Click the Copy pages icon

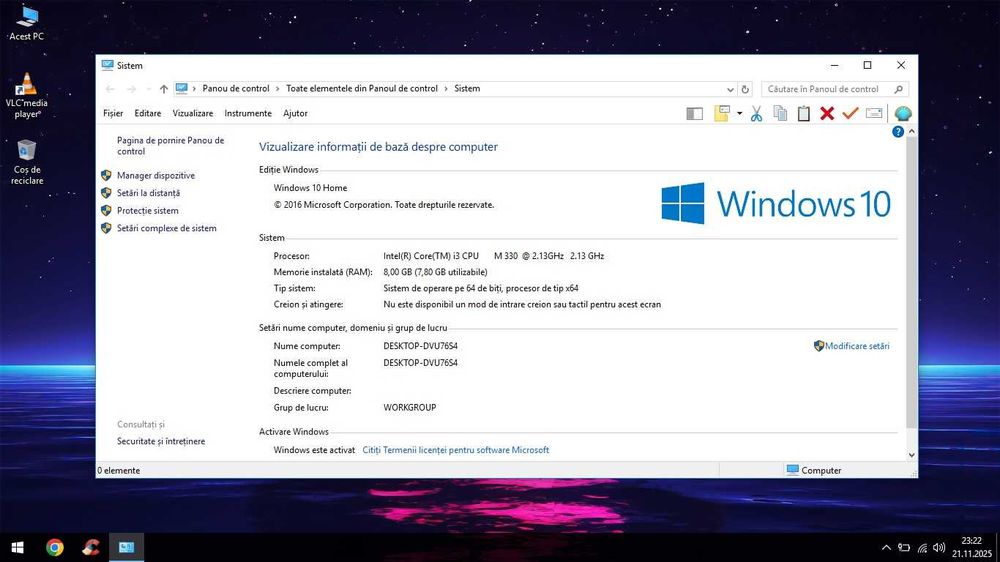point(780,114)
